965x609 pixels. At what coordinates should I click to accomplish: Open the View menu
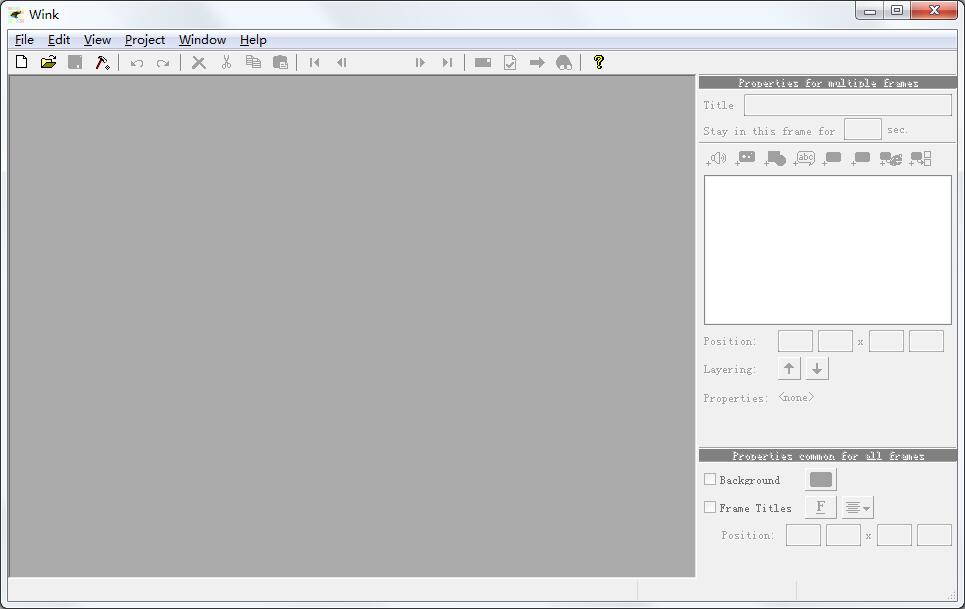click(x=97, y=40)
